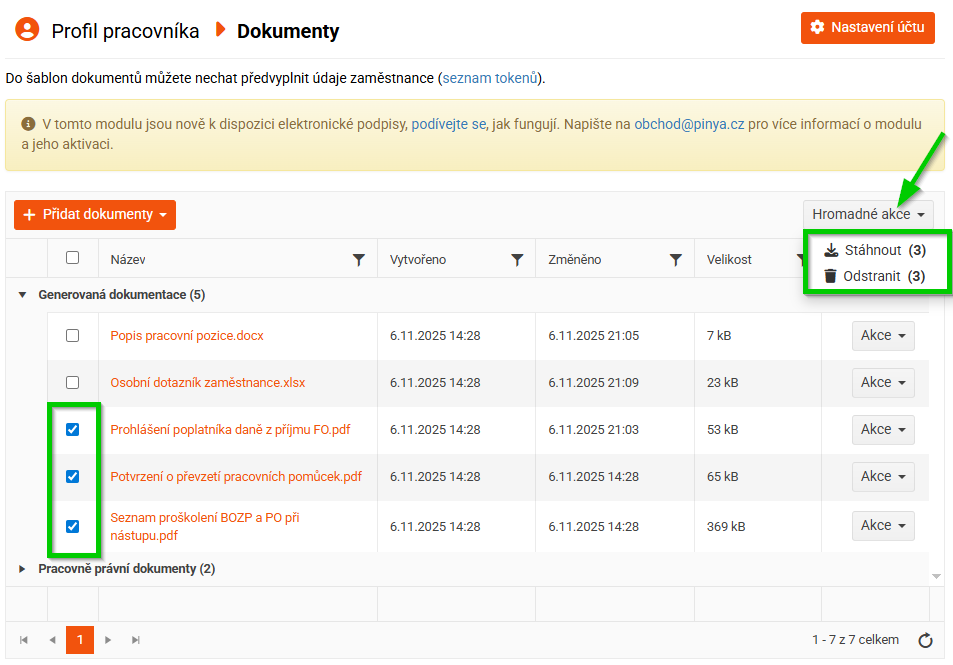Uncheck the Prohlášení poplatníka daně checkbox
This screenshot has width=953, height=665.
click(x=73, y=430)
